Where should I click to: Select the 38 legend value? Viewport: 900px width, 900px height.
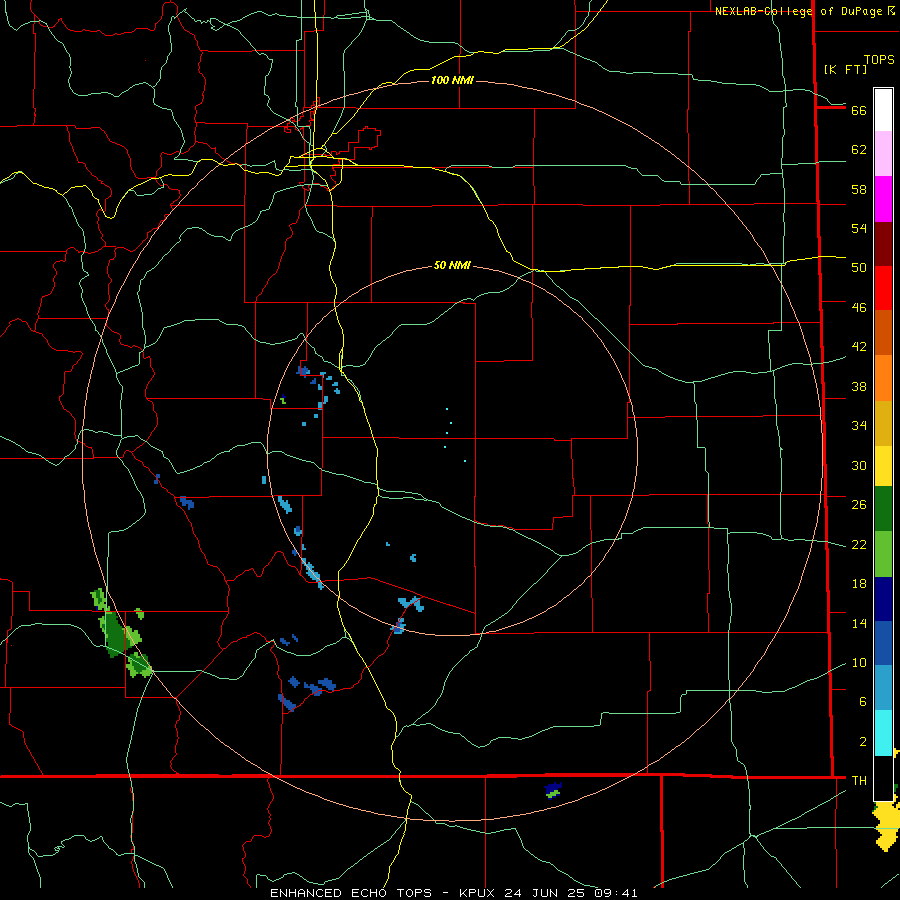pyautogui.click(x=859, y=387)
